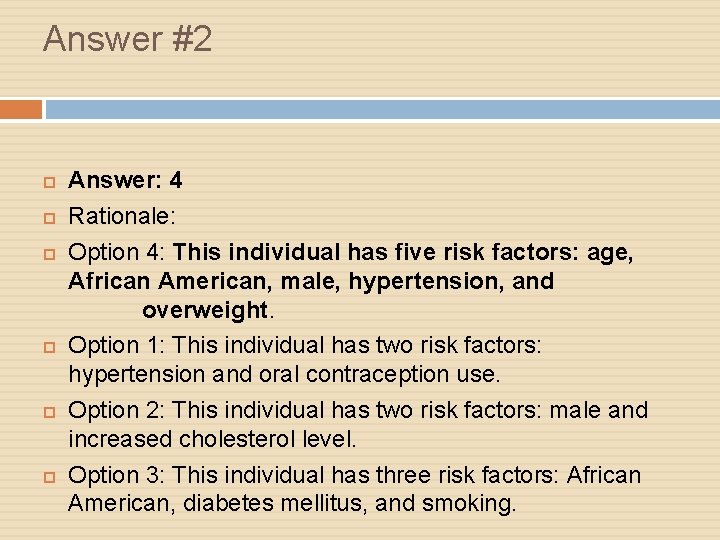
Task: Click the African American, male, hypertension line
Action: point(311,281)
